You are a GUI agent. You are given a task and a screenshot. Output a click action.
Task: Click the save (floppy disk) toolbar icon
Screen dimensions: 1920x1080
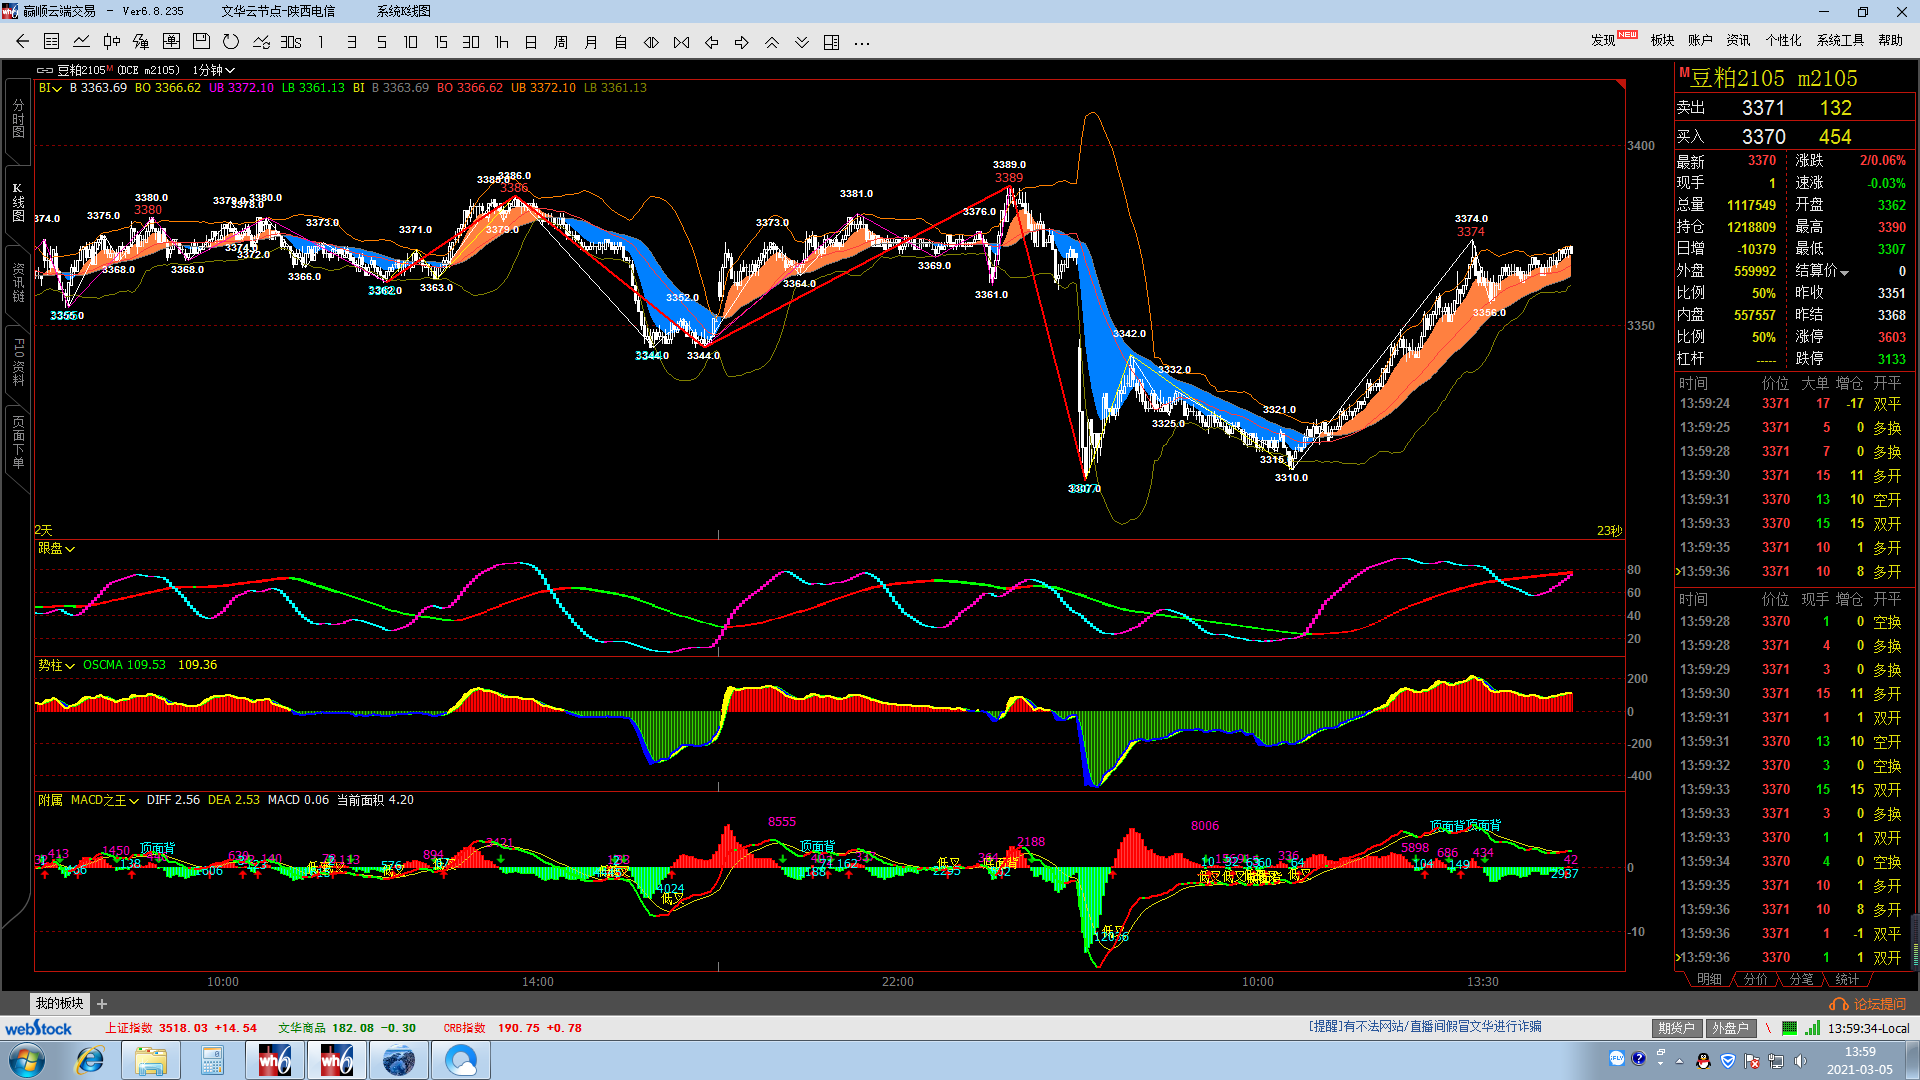(x=201, y=42)
